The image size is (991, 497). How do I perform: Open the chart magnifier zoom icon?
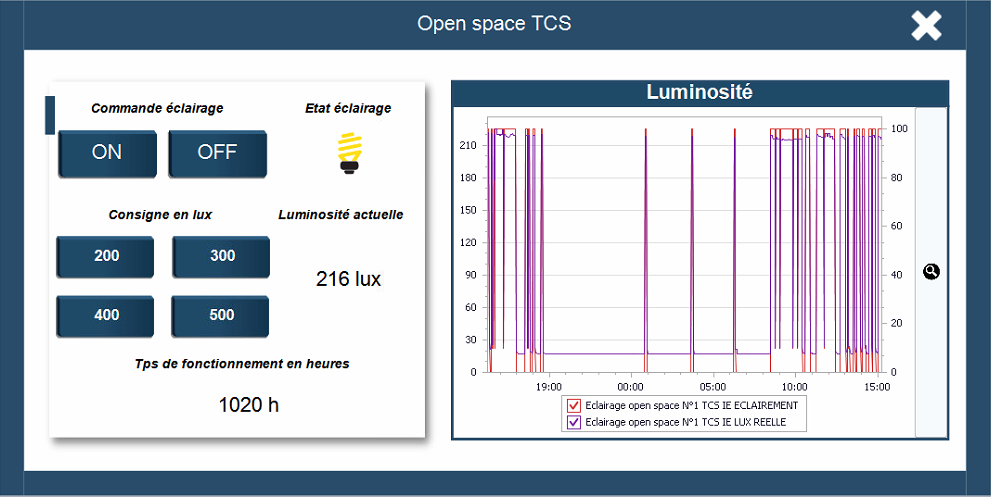pyautogui.click(x=931, y=271)
